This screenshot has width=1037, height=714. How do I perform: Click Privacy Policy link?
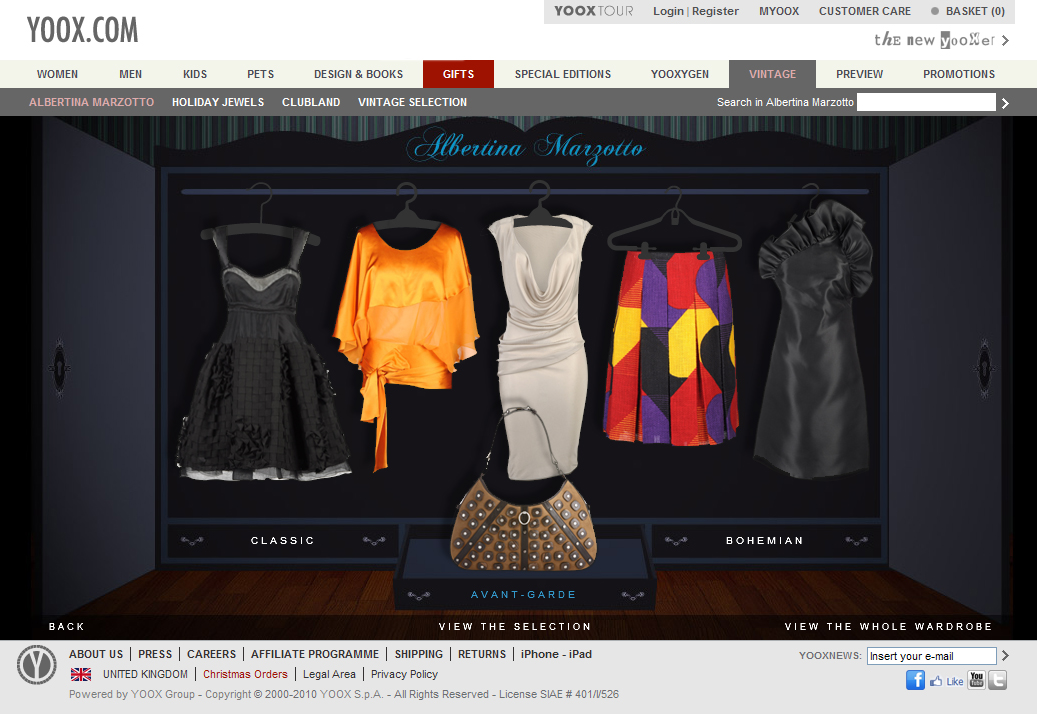404,674
